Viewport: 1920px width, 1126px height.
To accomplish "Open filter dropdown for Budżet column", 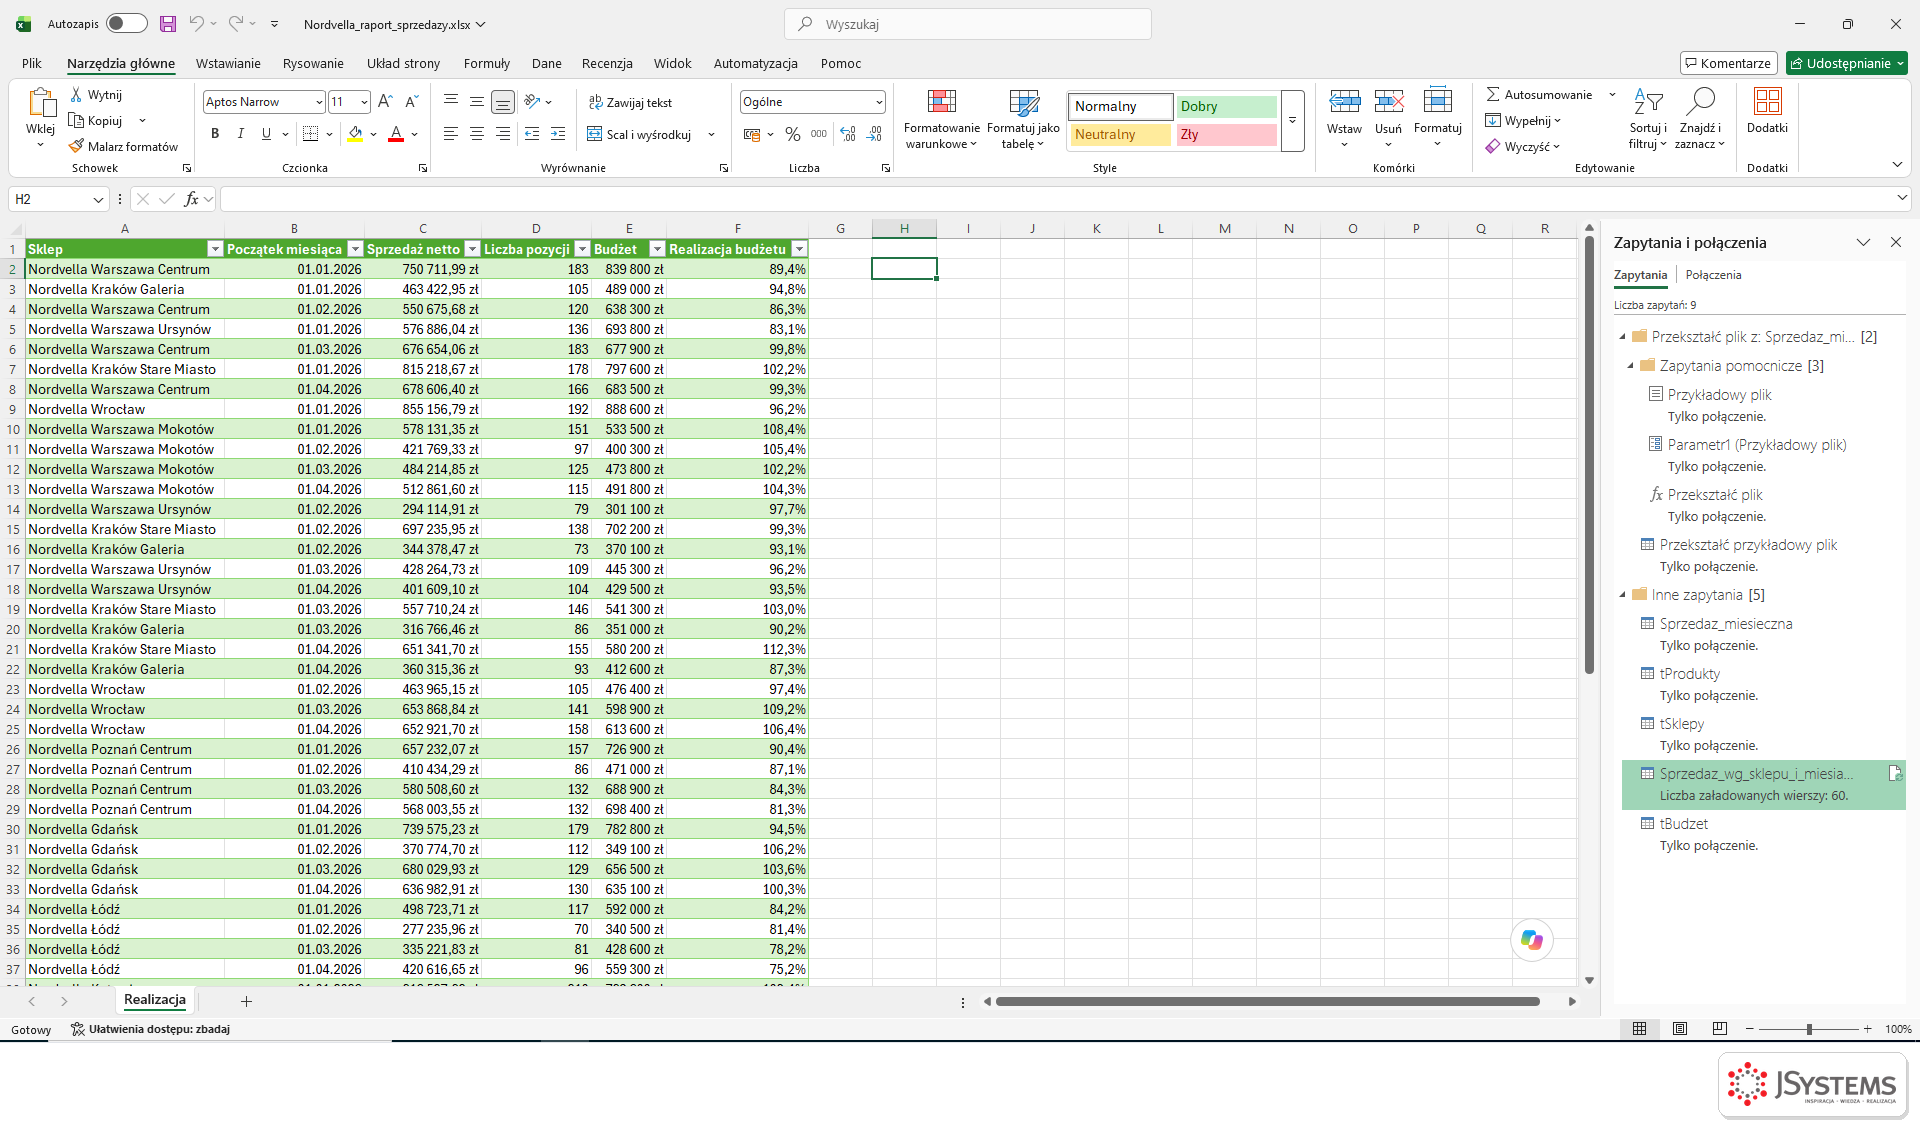I will [x=657, y=249].
